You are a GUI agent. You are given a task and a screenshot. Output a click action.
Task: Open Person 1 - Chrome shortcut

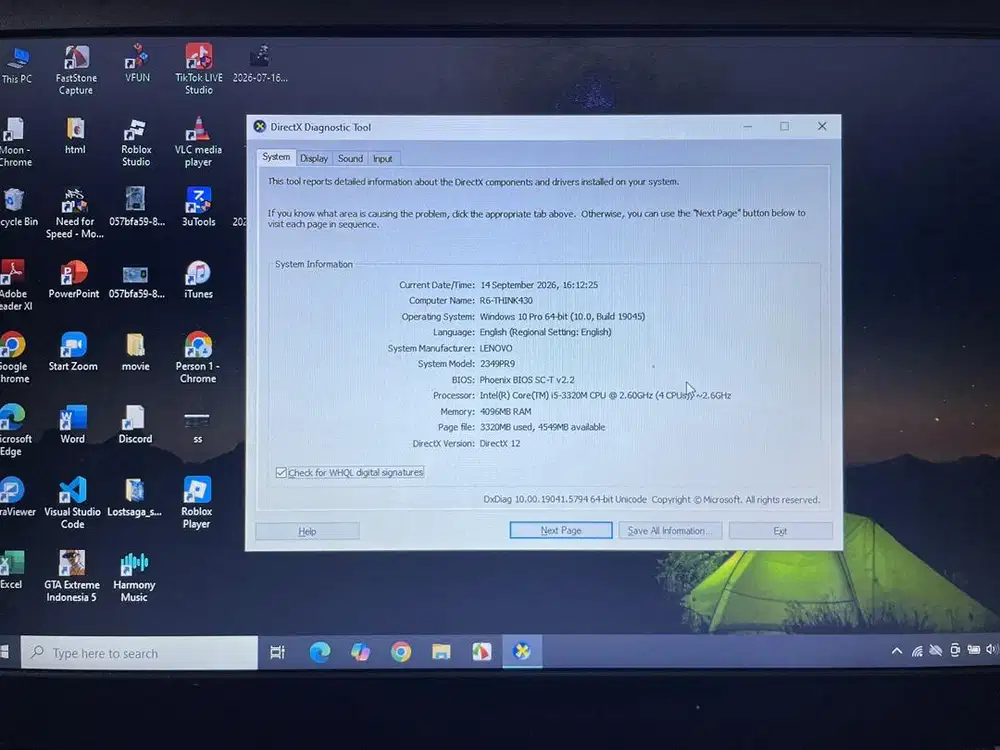198,357
